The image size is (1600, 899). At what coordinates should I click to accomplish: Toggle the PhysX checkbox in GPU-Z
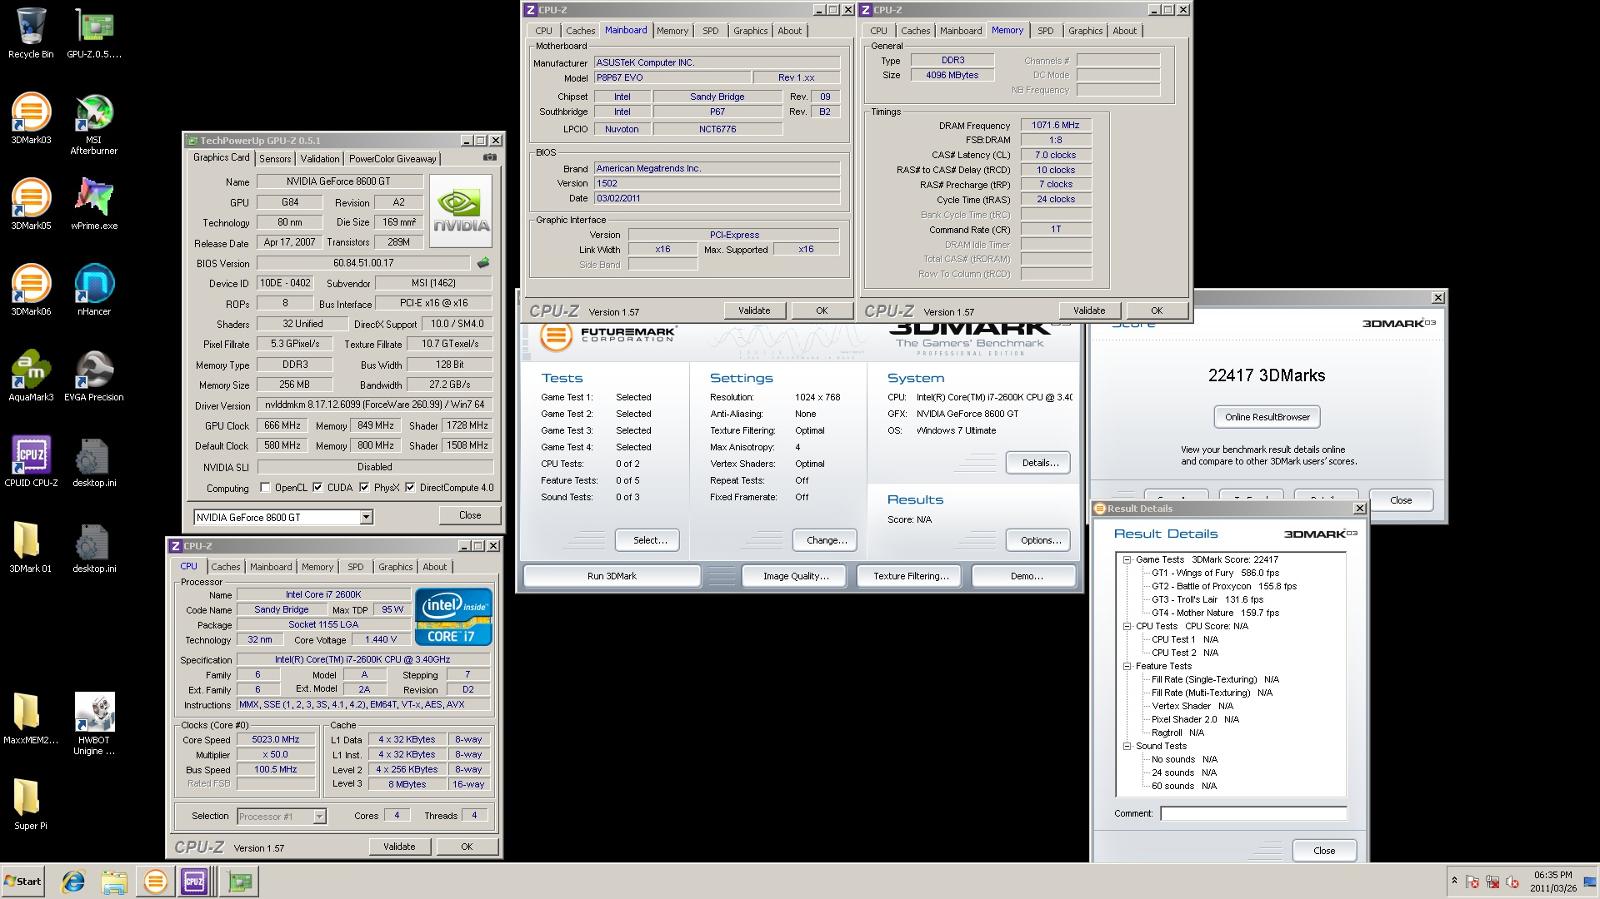(364, 488)
